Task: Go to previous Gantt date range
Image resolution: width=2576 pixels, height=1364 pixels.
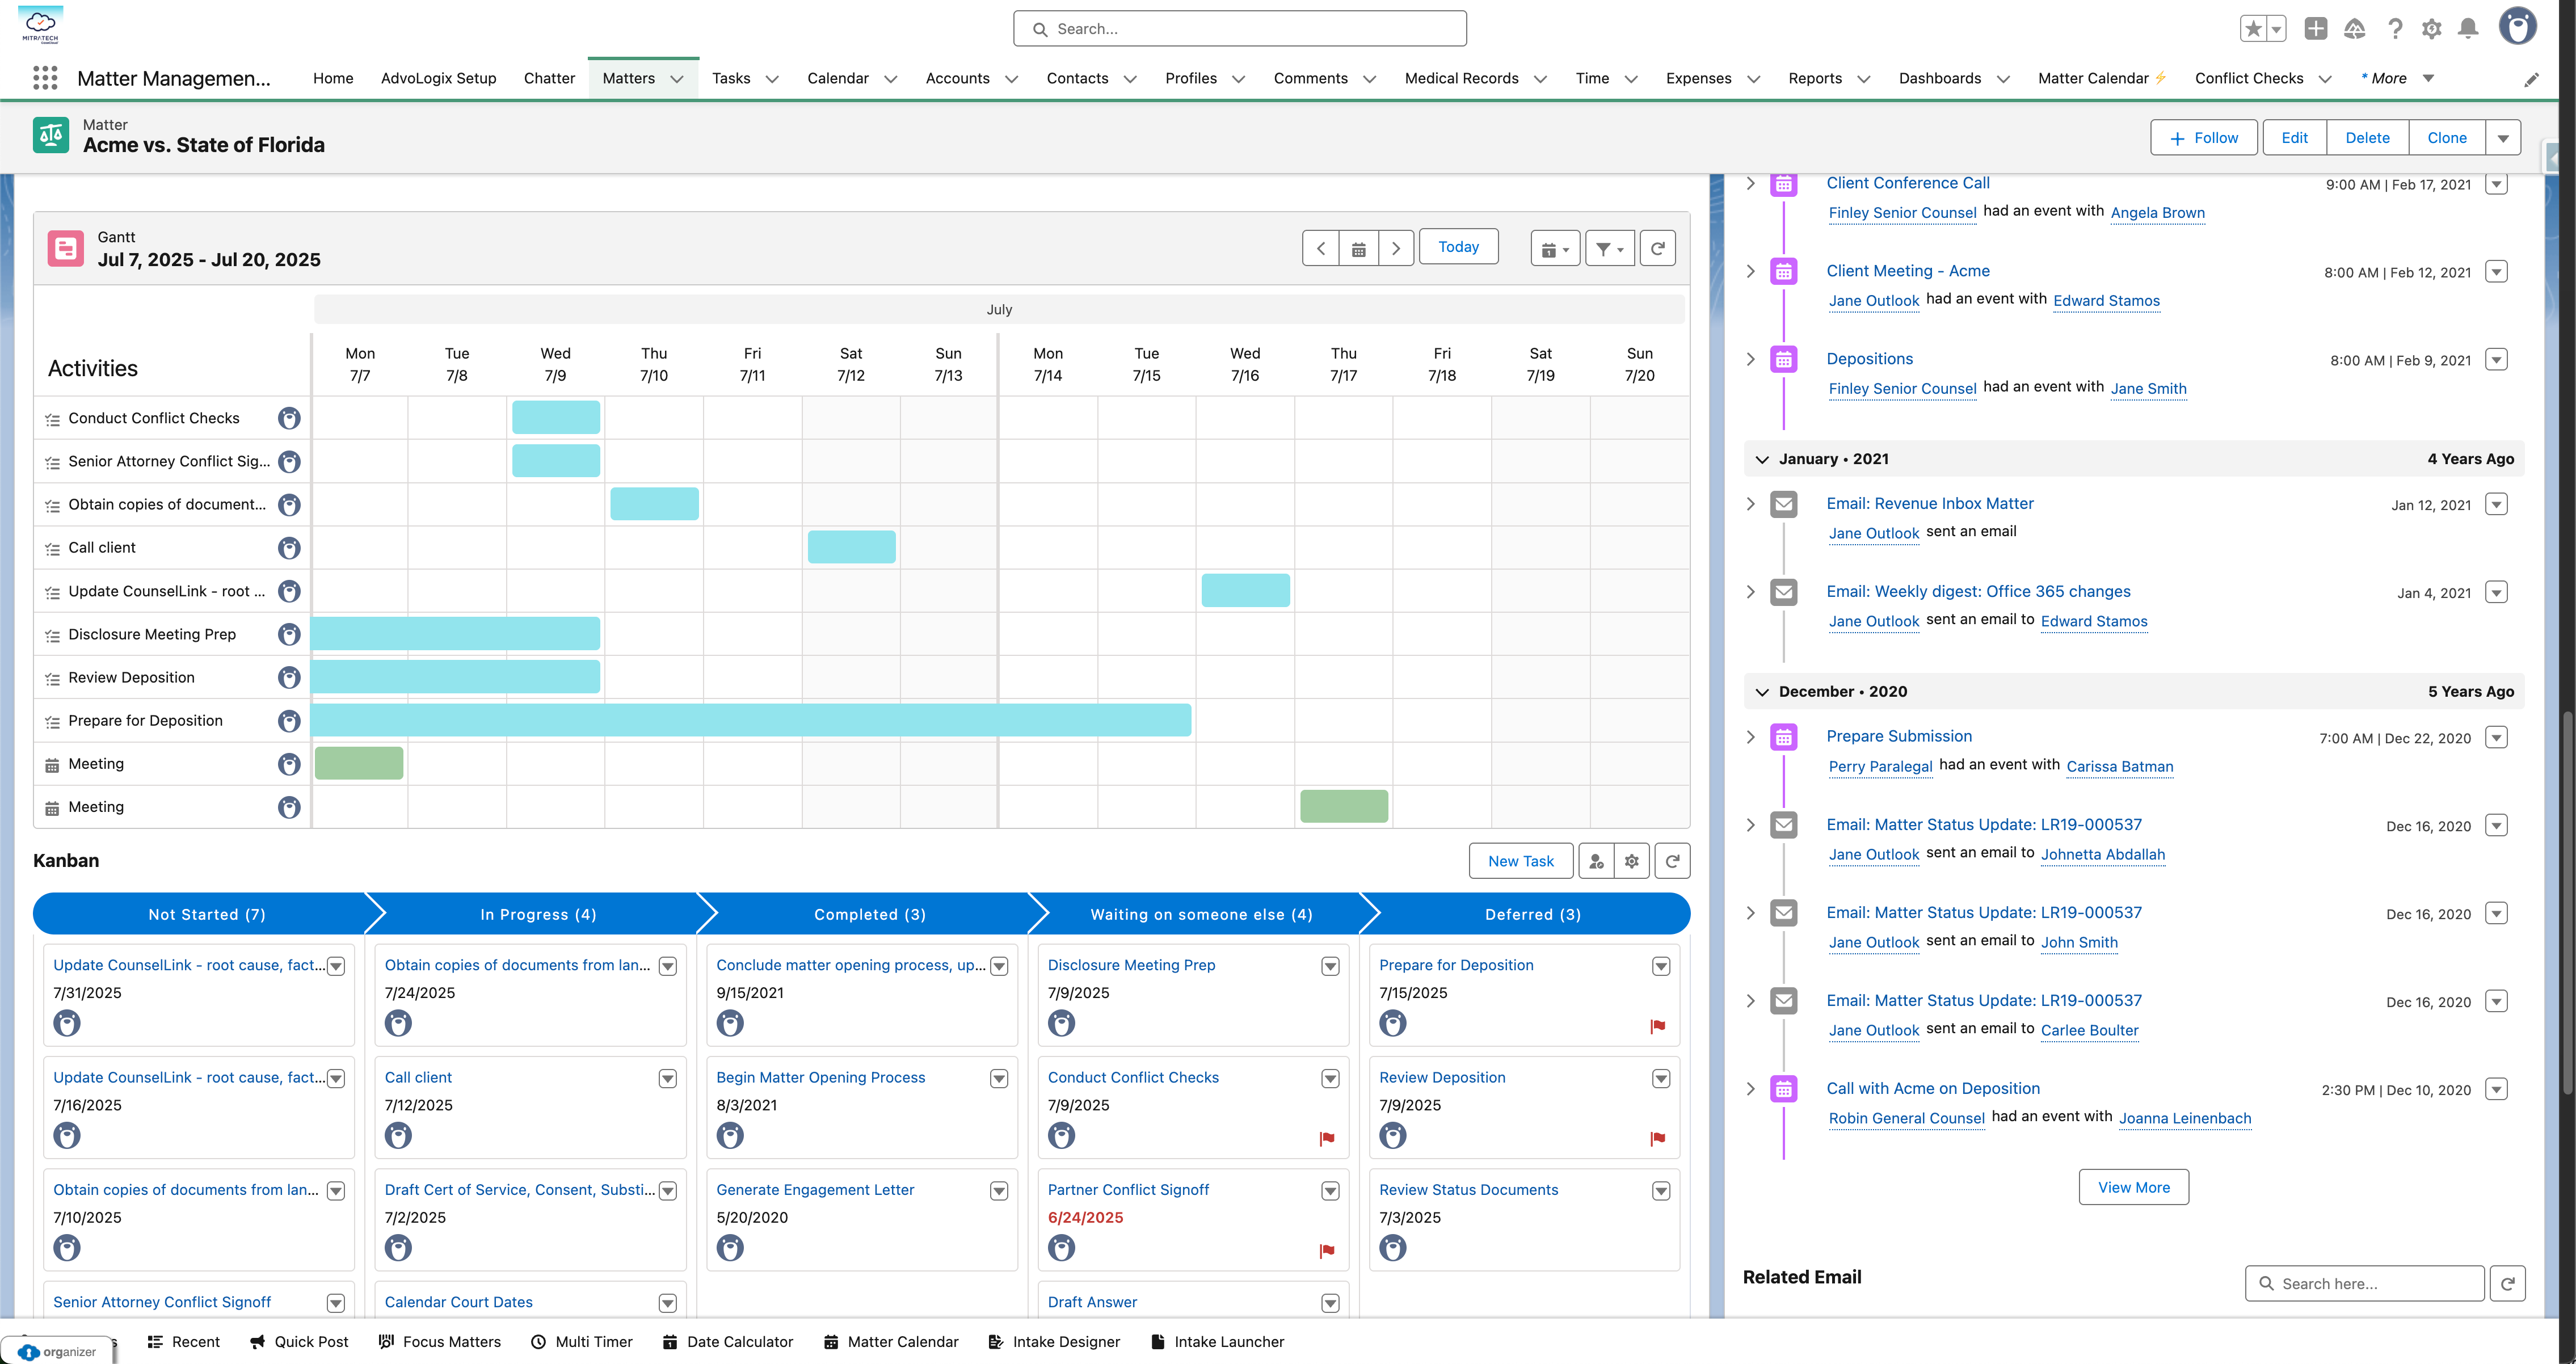Action: pos(1320,248)
